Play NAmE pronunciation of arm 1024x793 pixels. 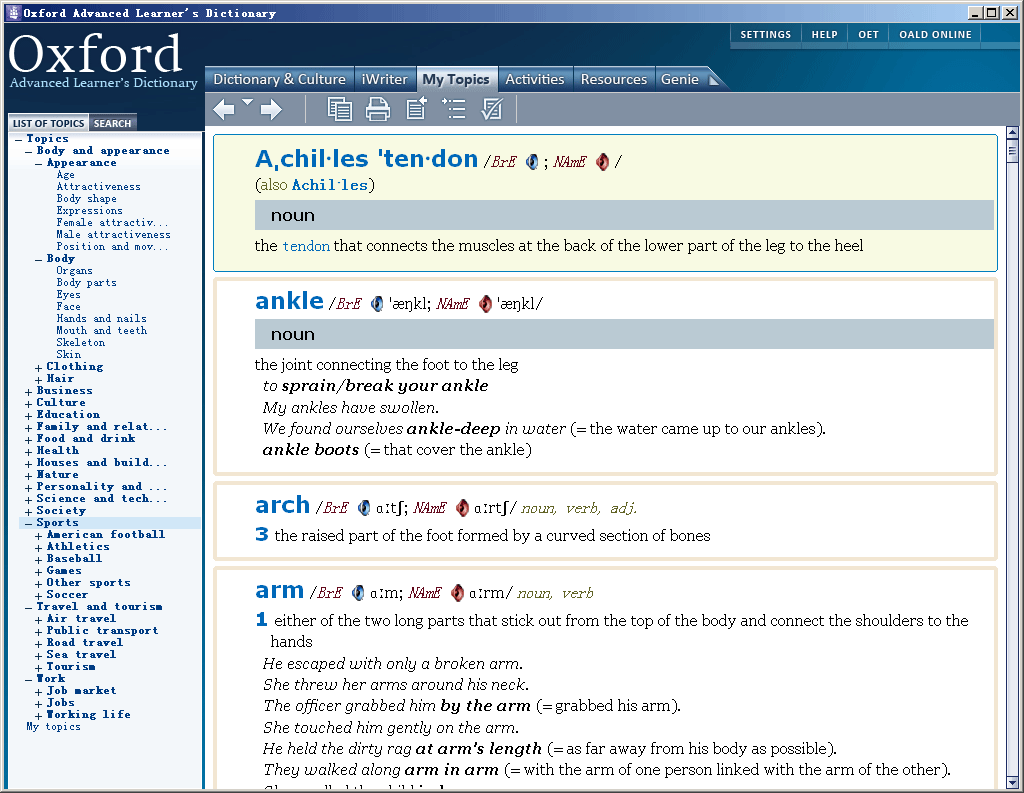click(x=457, y=592)
